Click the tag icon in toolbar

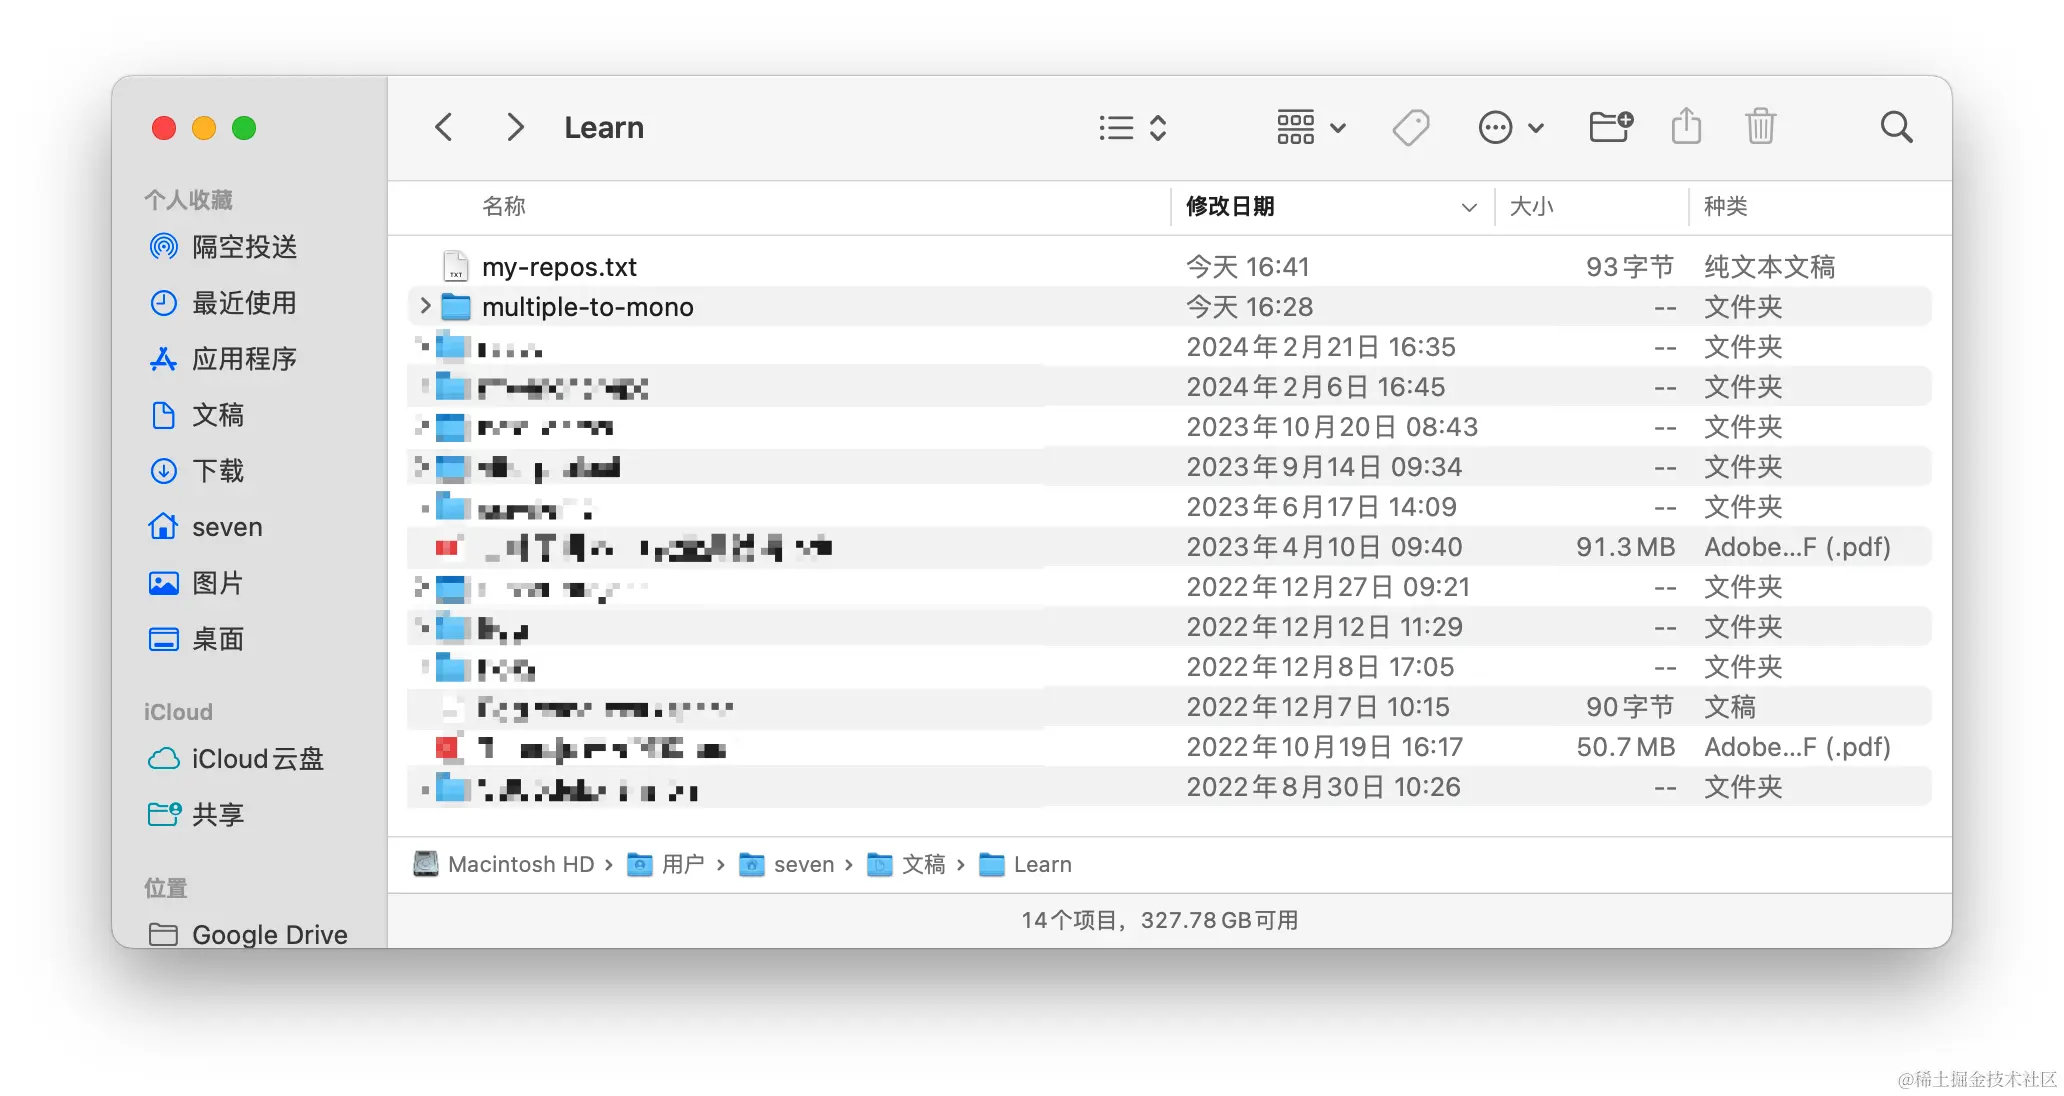[x=1410, y=127]
